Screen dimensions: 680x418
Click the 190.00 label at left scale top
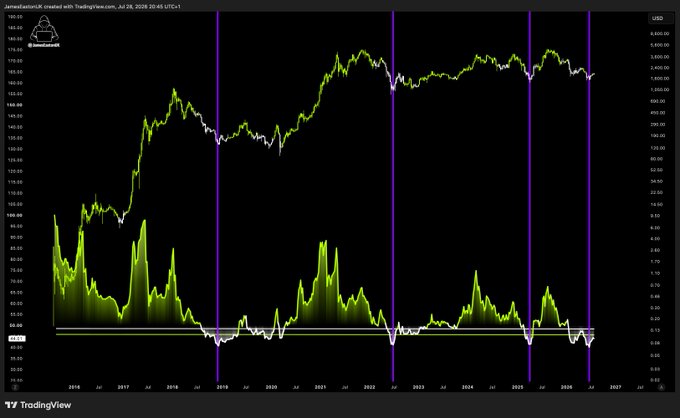15,16
